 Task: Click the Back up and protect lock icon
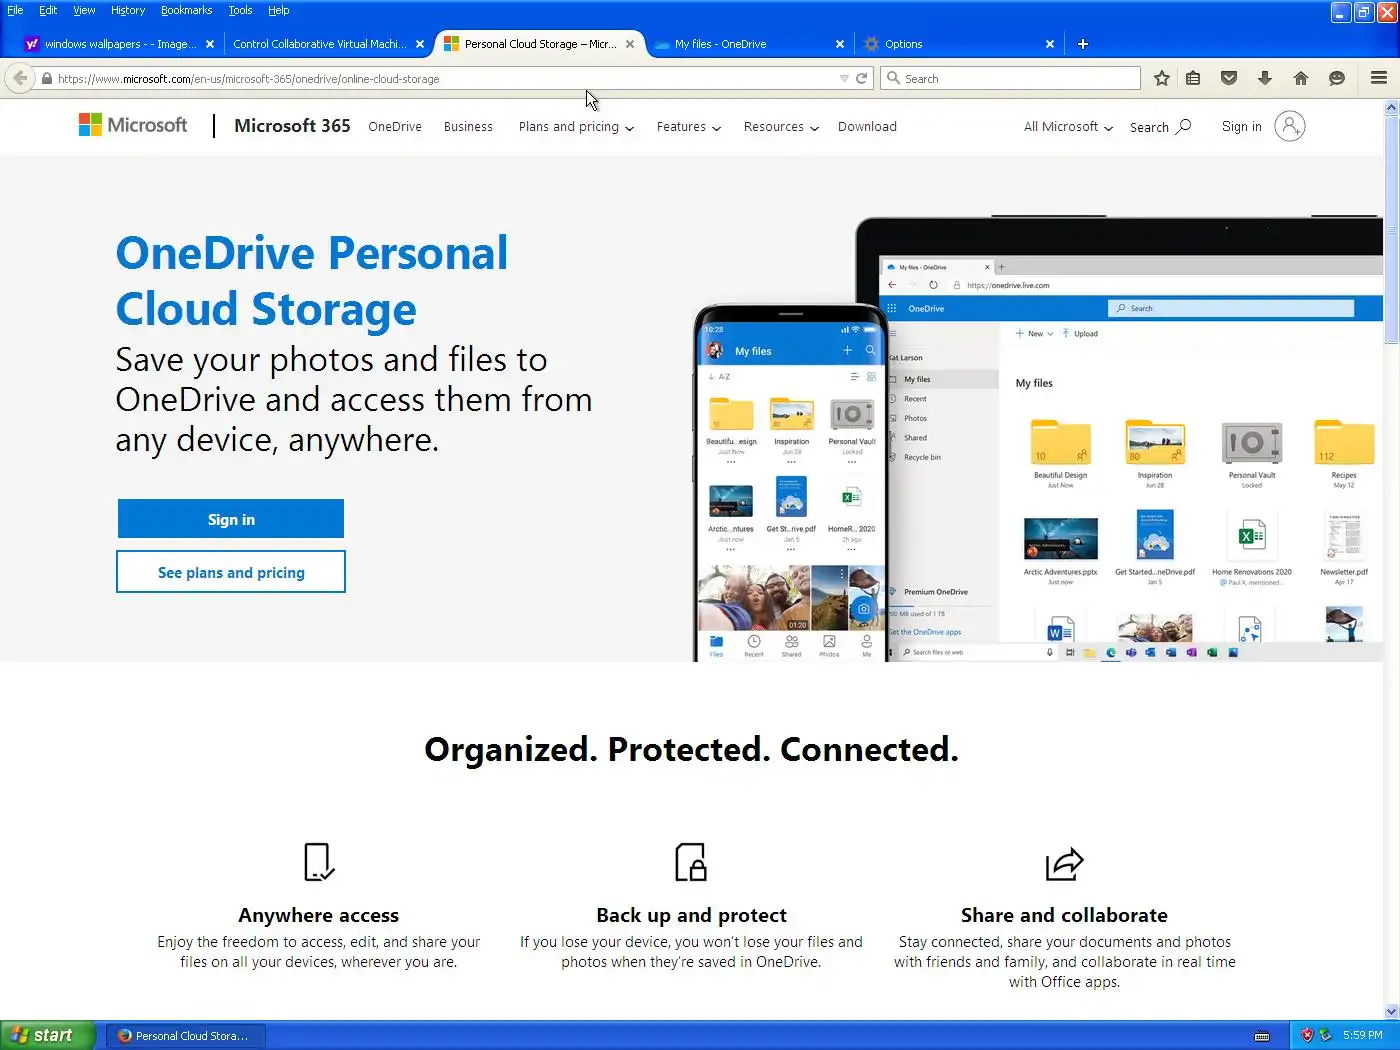(x=691, y=862)
